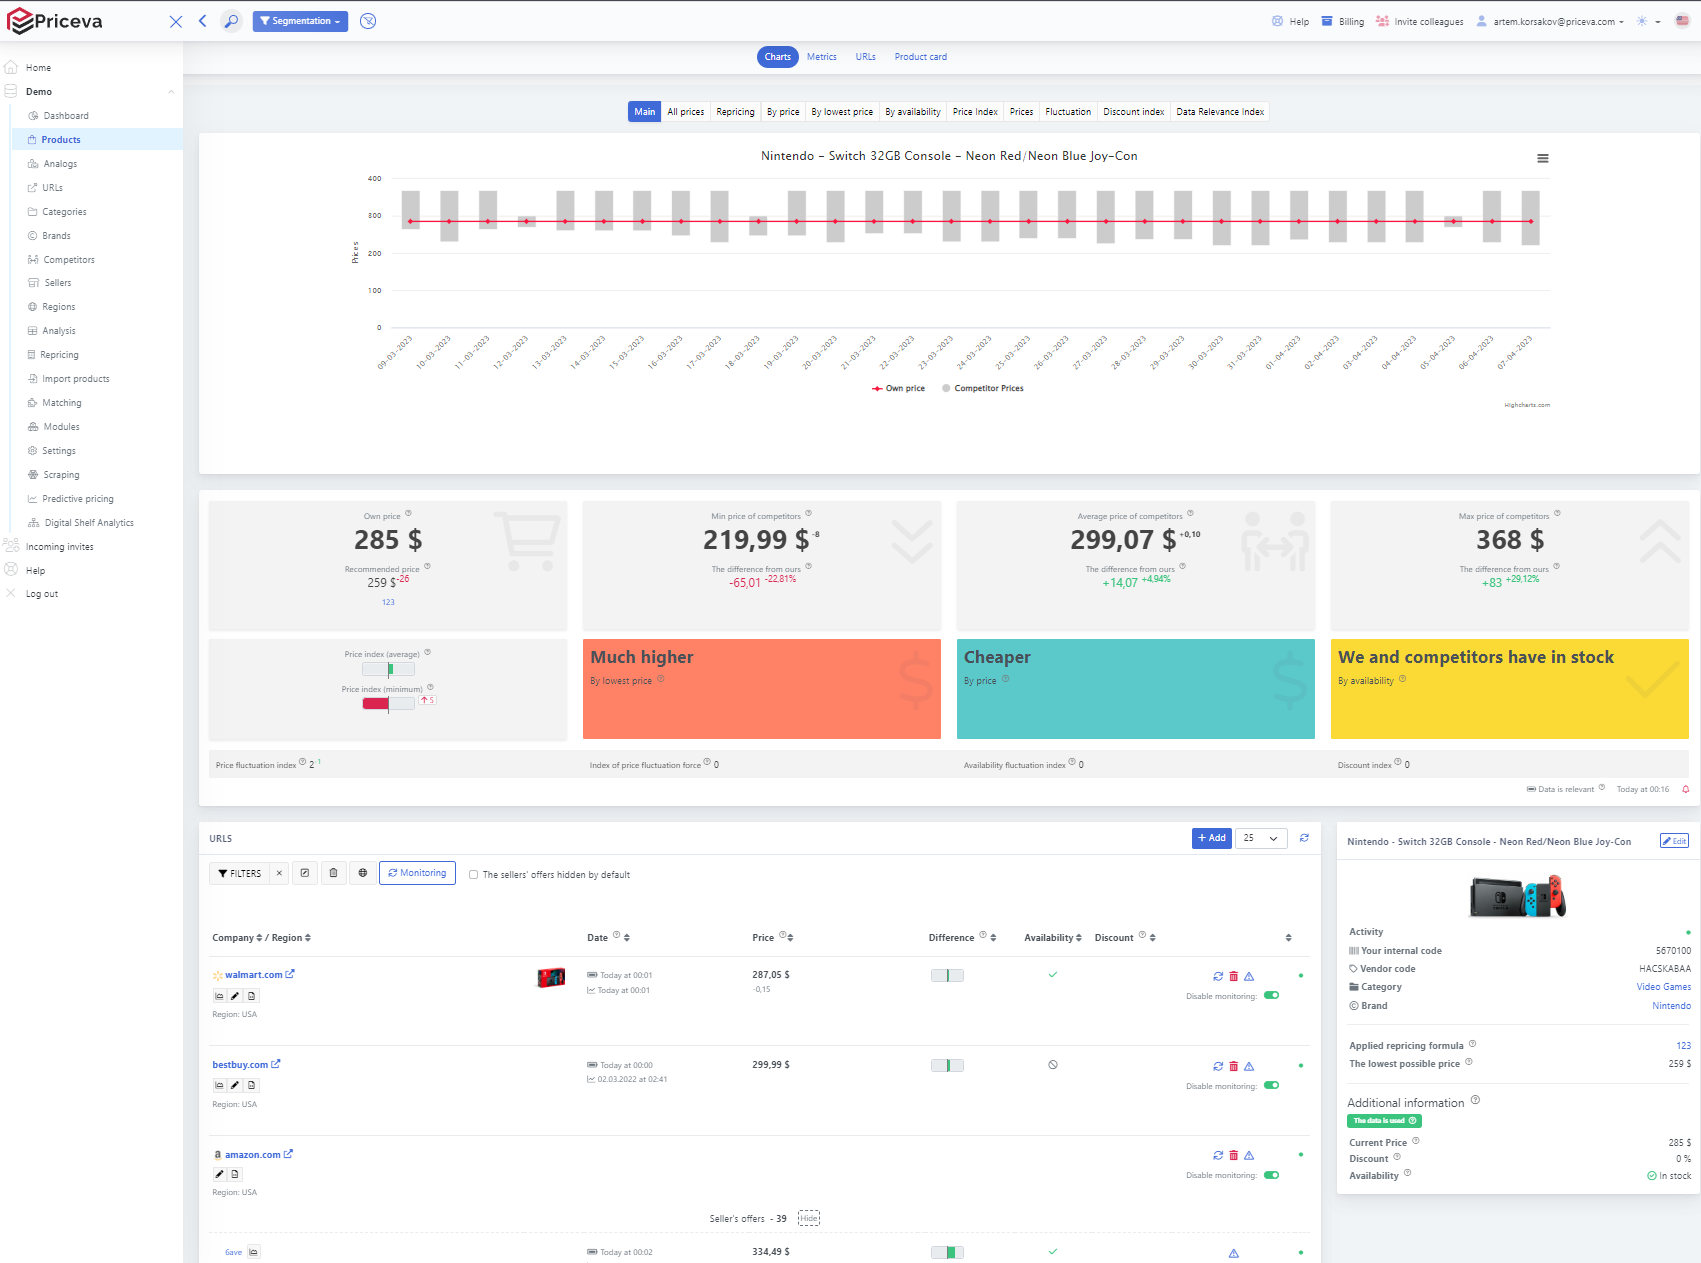Go back with the left chevron icon
1701x1263 pixels.
point(202,21)
